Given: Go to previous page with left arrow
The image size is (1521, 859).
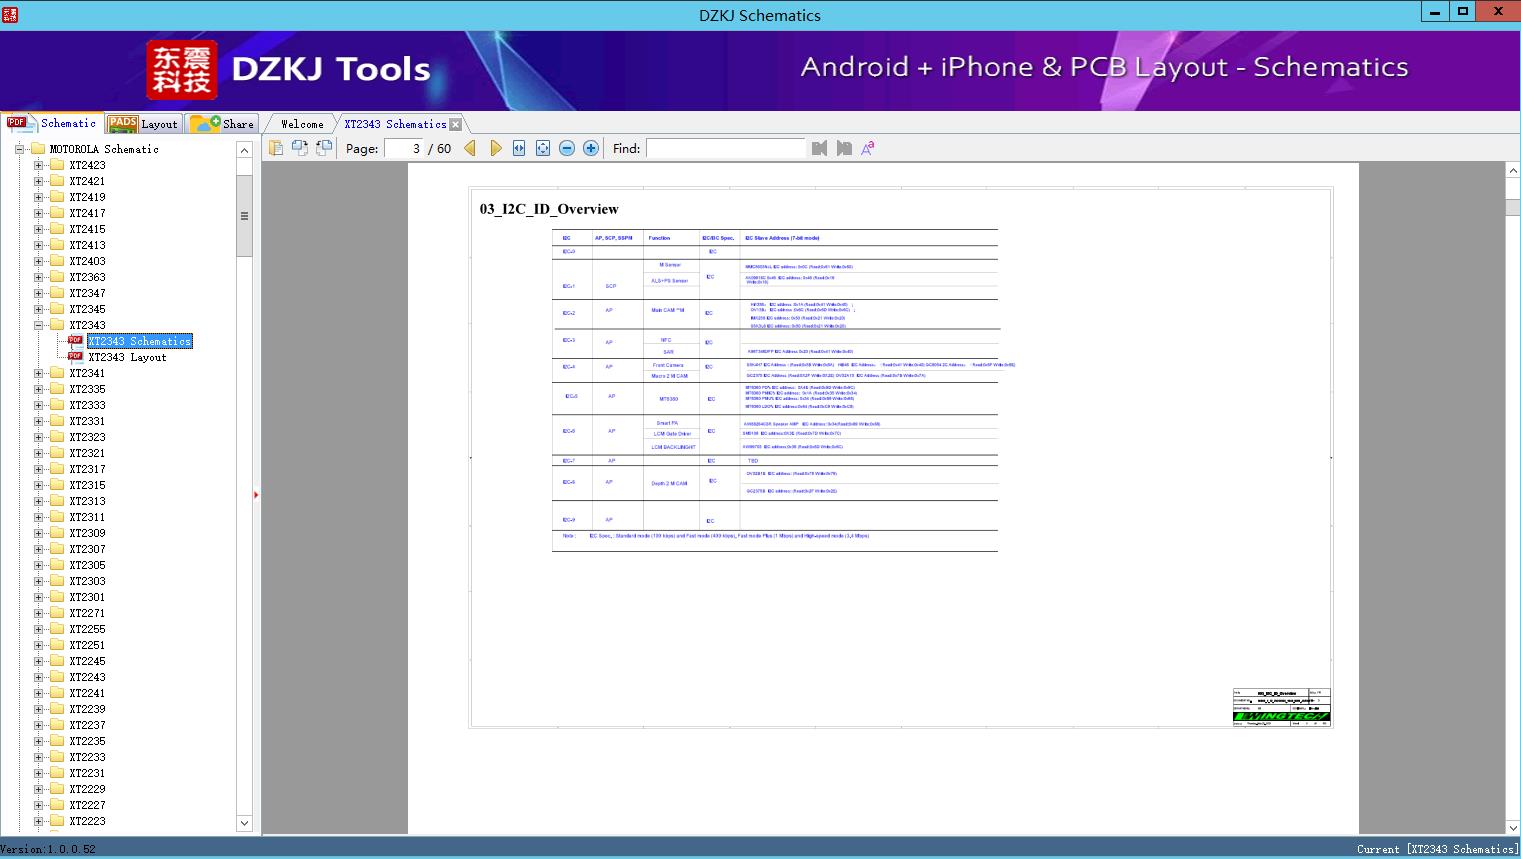Looking at the screenshot, I should (x=470, y=148).
